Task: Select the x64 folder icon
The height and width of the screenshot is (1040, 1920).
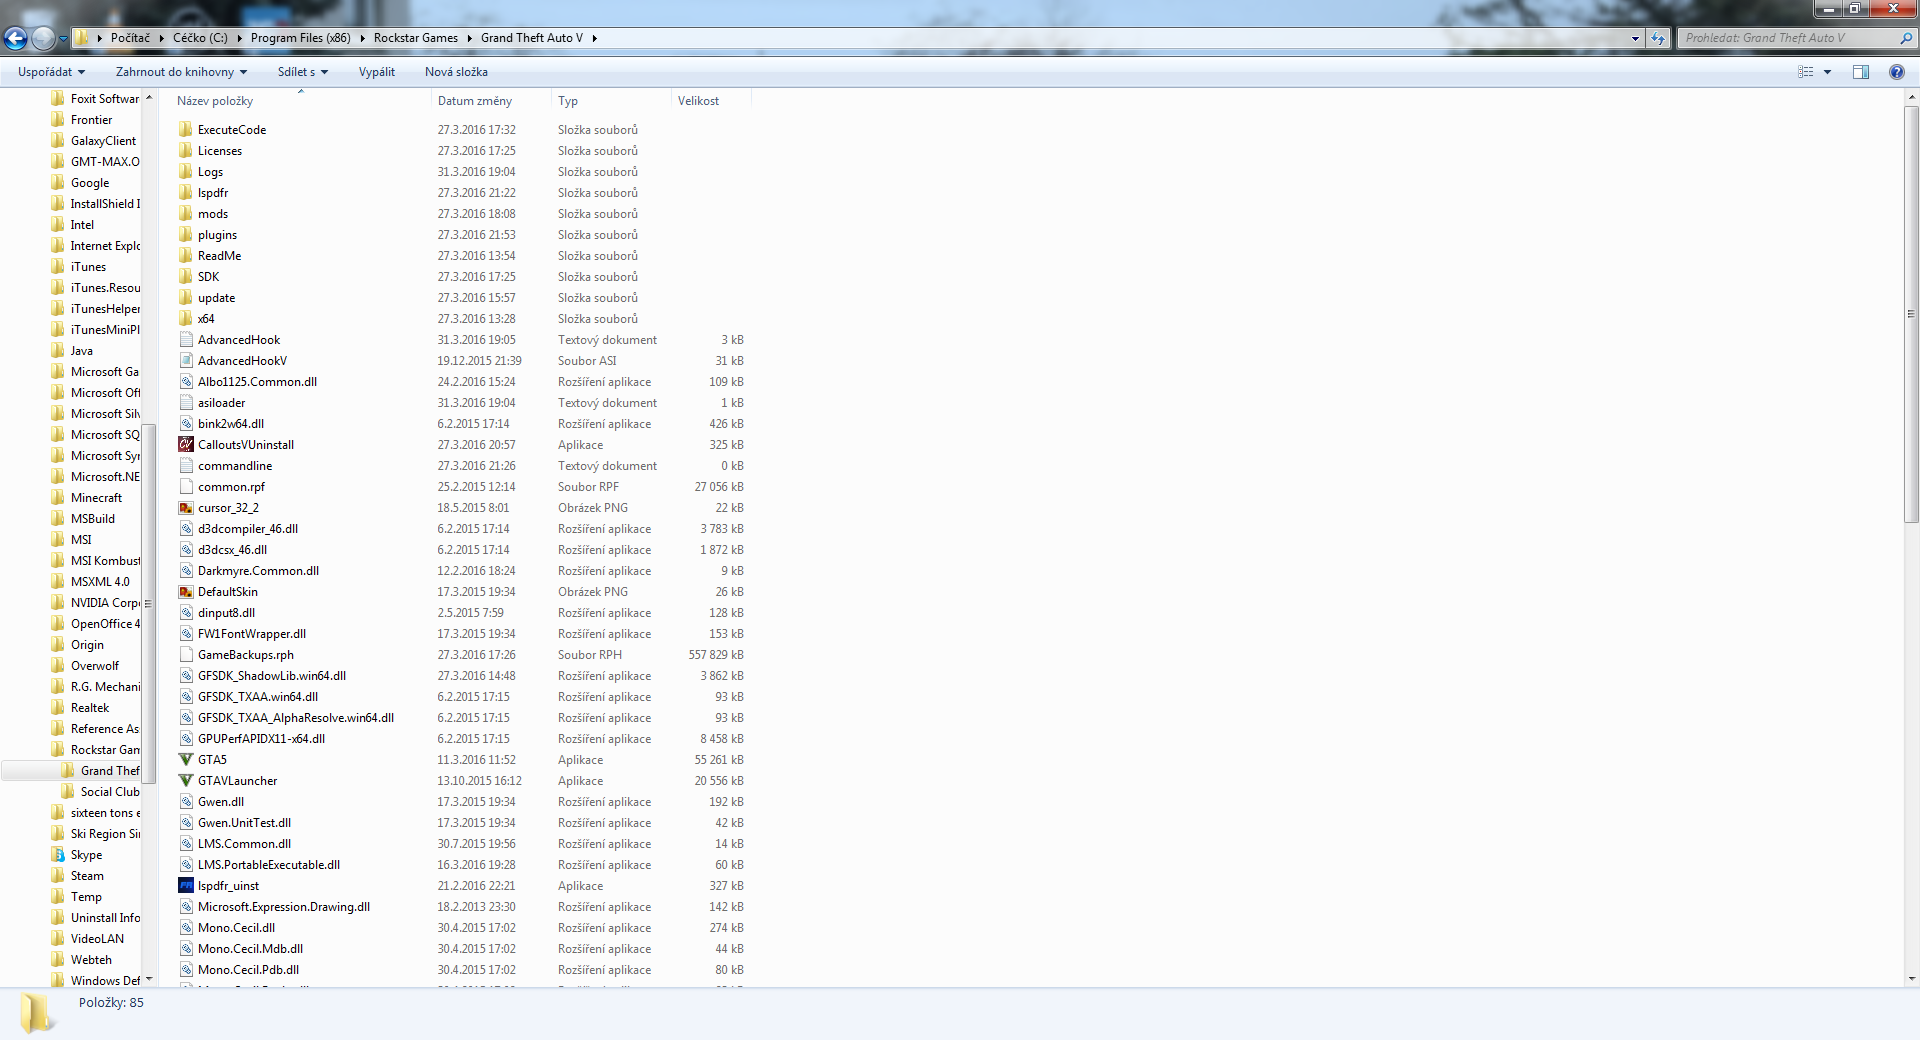Action: tap(185, 319)
